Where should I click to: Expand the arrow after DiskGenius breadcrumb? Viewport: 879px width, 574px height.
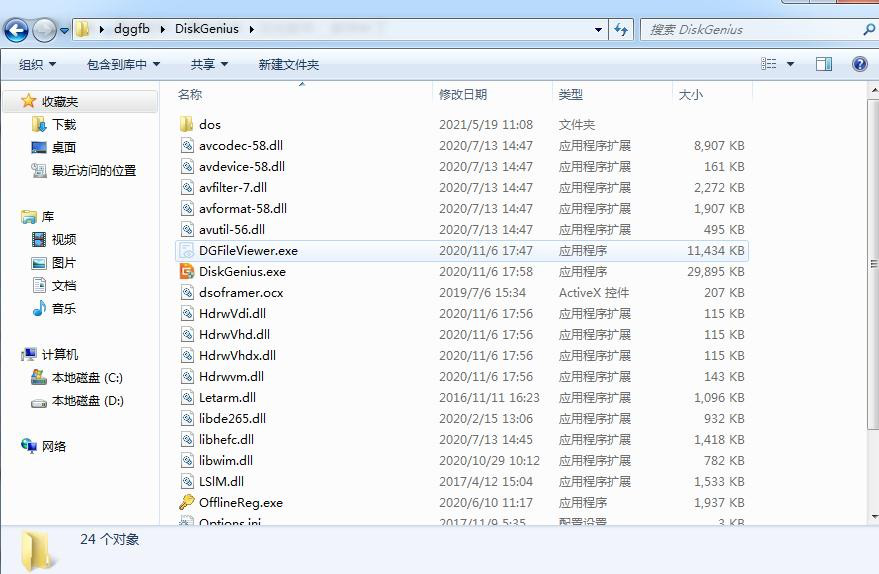252,29
